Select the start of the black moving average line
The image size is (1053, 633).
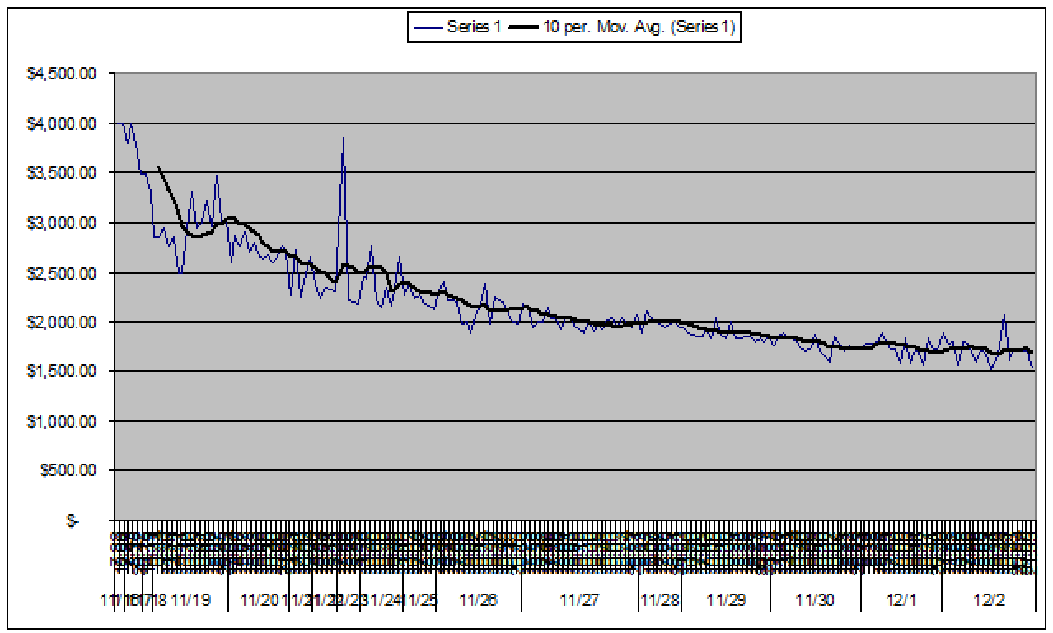pos(159,167)
